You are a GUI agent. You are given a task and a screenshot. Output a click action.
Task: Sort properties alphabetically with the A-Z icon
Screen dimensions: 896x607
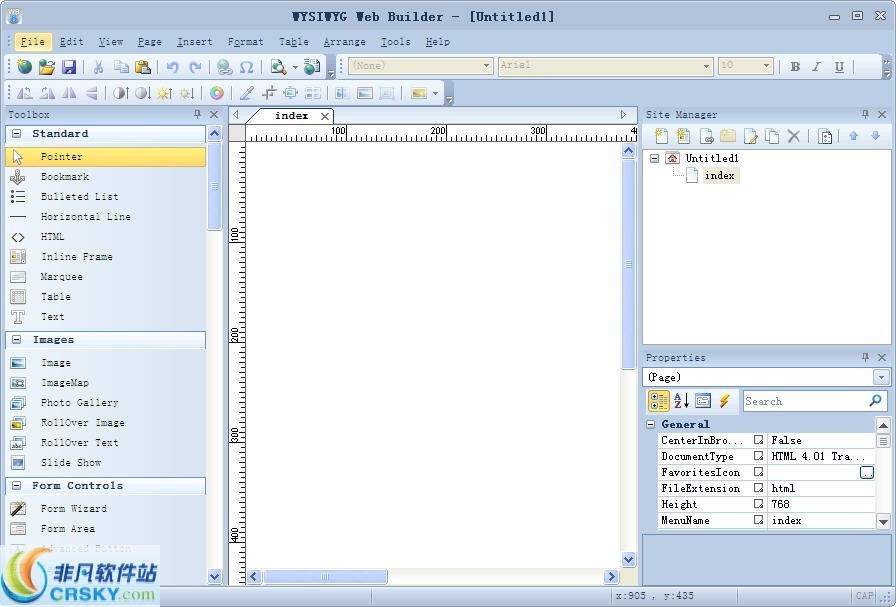(681, 401)
